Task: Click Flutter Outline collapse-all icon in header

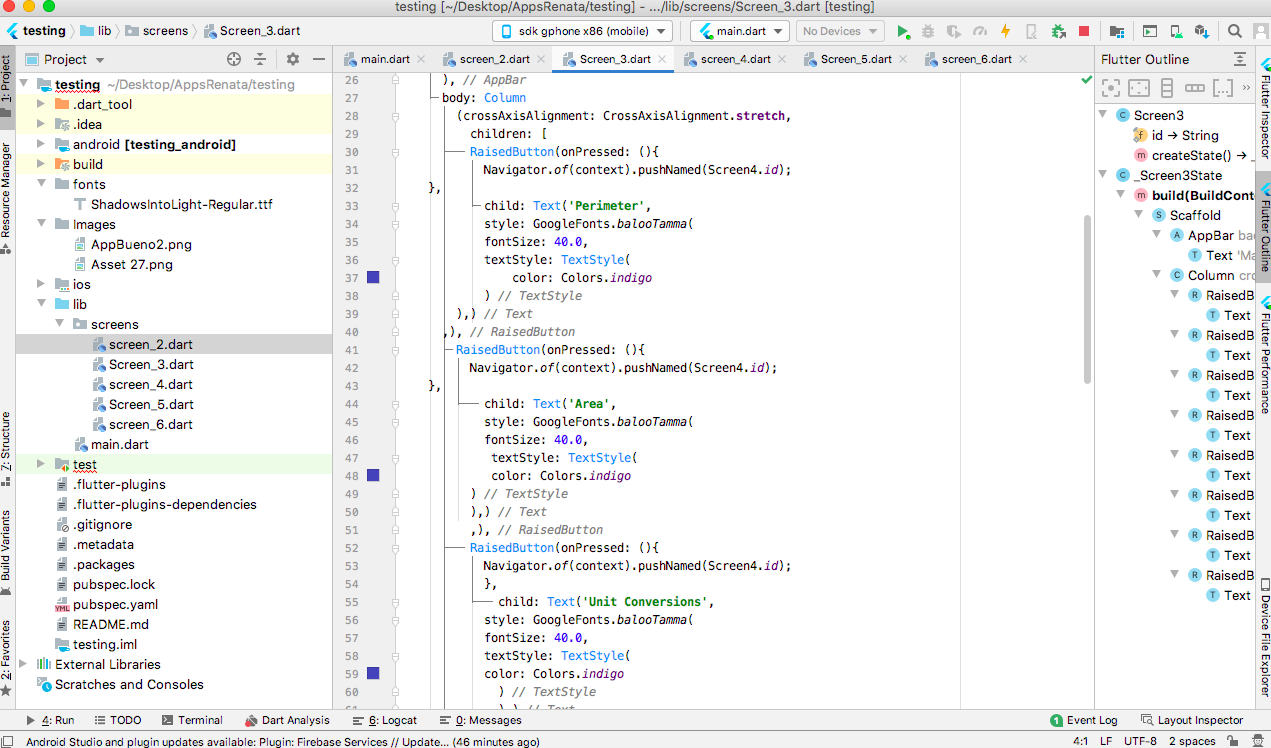Action: 1240,59
